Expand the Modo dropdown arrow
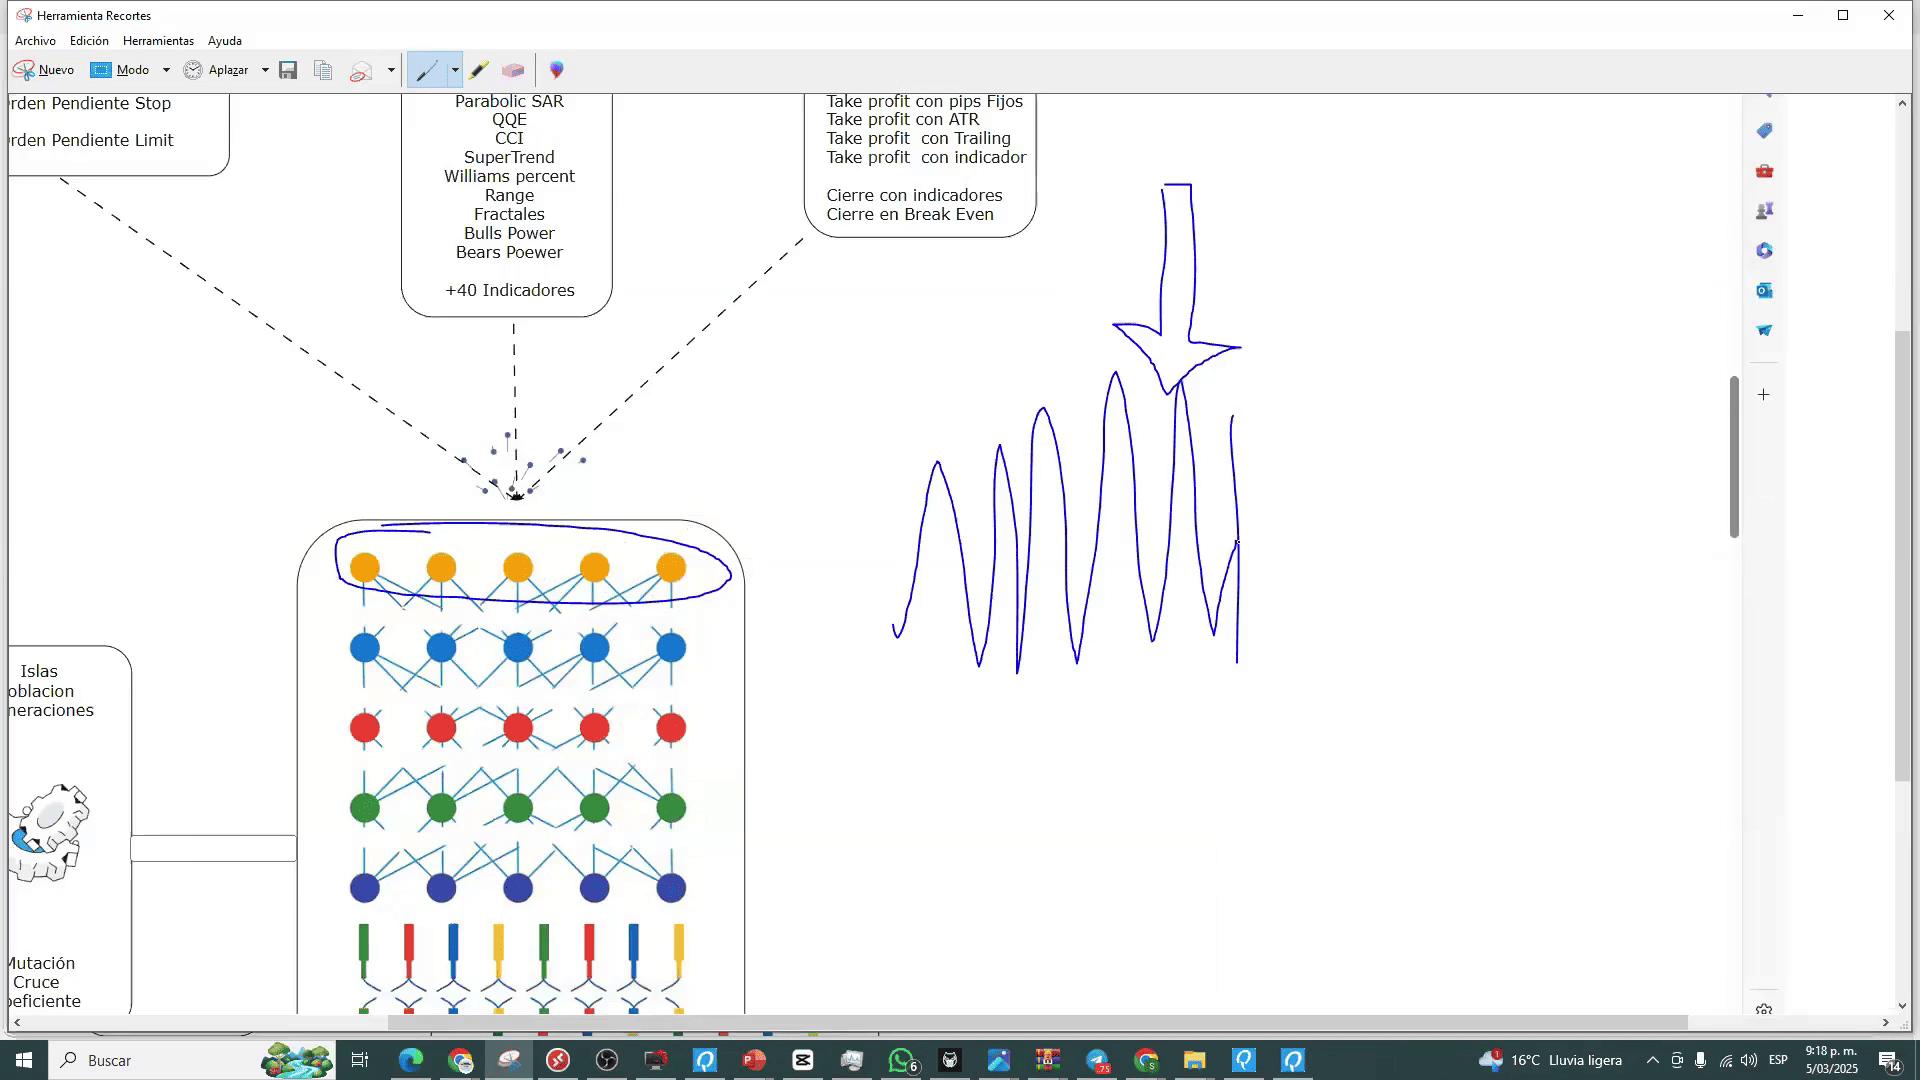This screenshot has height=1080, width=1920. tap(166, 70)
